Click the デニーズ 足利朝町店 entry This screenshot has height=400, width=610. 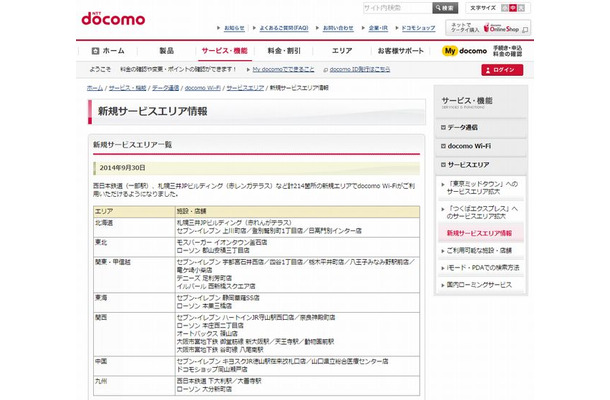[x=204, y=278]
